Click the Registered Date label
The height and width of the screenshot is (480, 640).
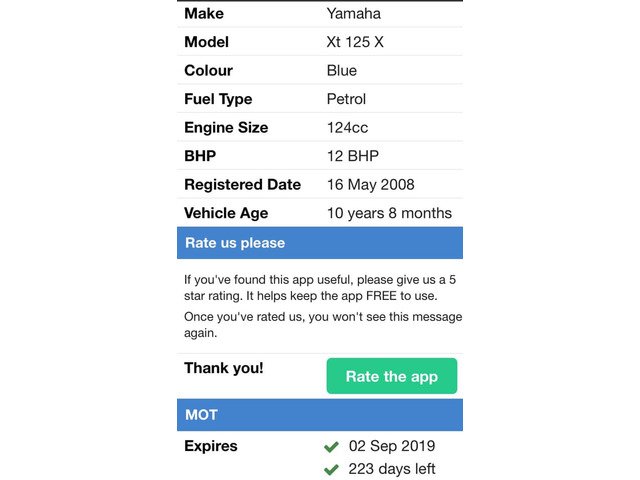point(242,185)
